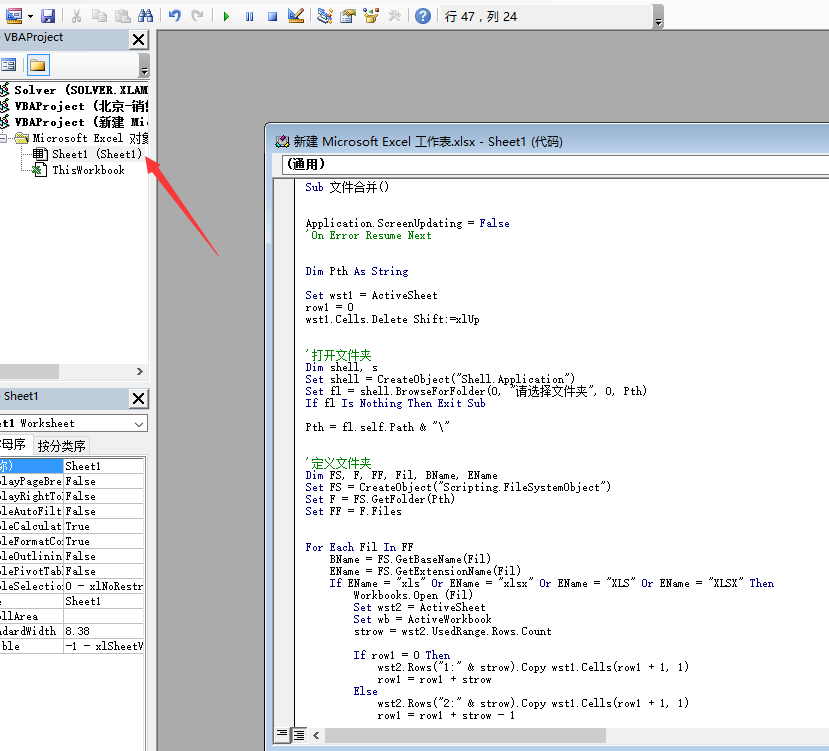Click the 0 - xlNoRestr EnableSelection value
Screen dimensions: 829x751
[x=104, y=586]
